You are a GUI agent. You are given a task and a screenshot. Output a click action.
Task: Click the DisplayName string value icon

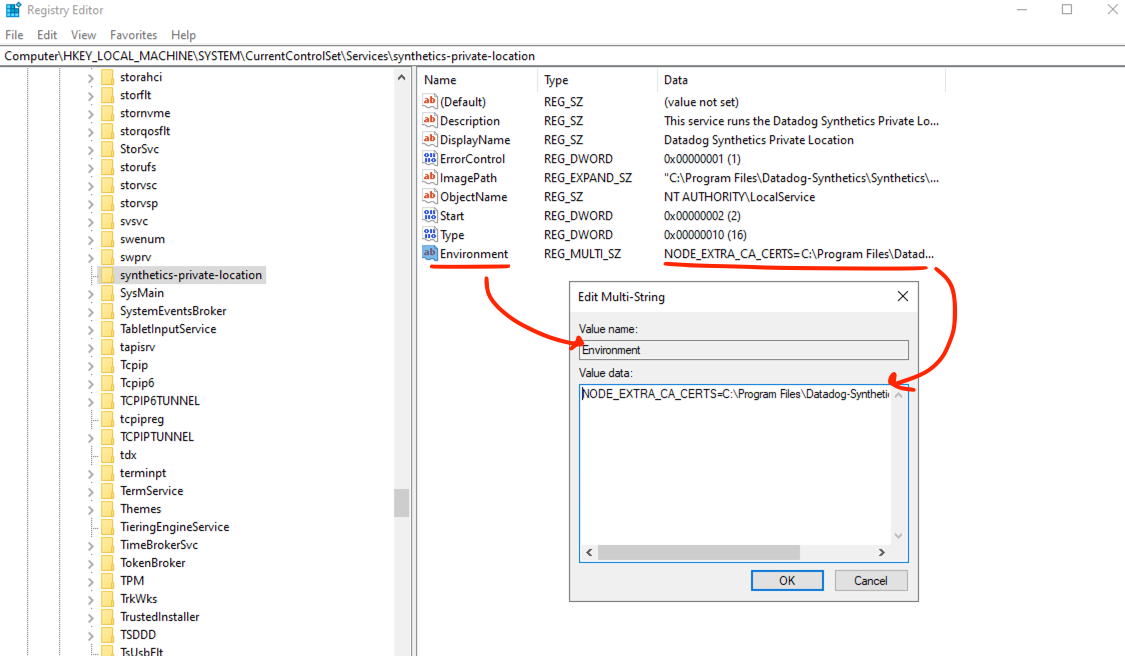point(430,140)
